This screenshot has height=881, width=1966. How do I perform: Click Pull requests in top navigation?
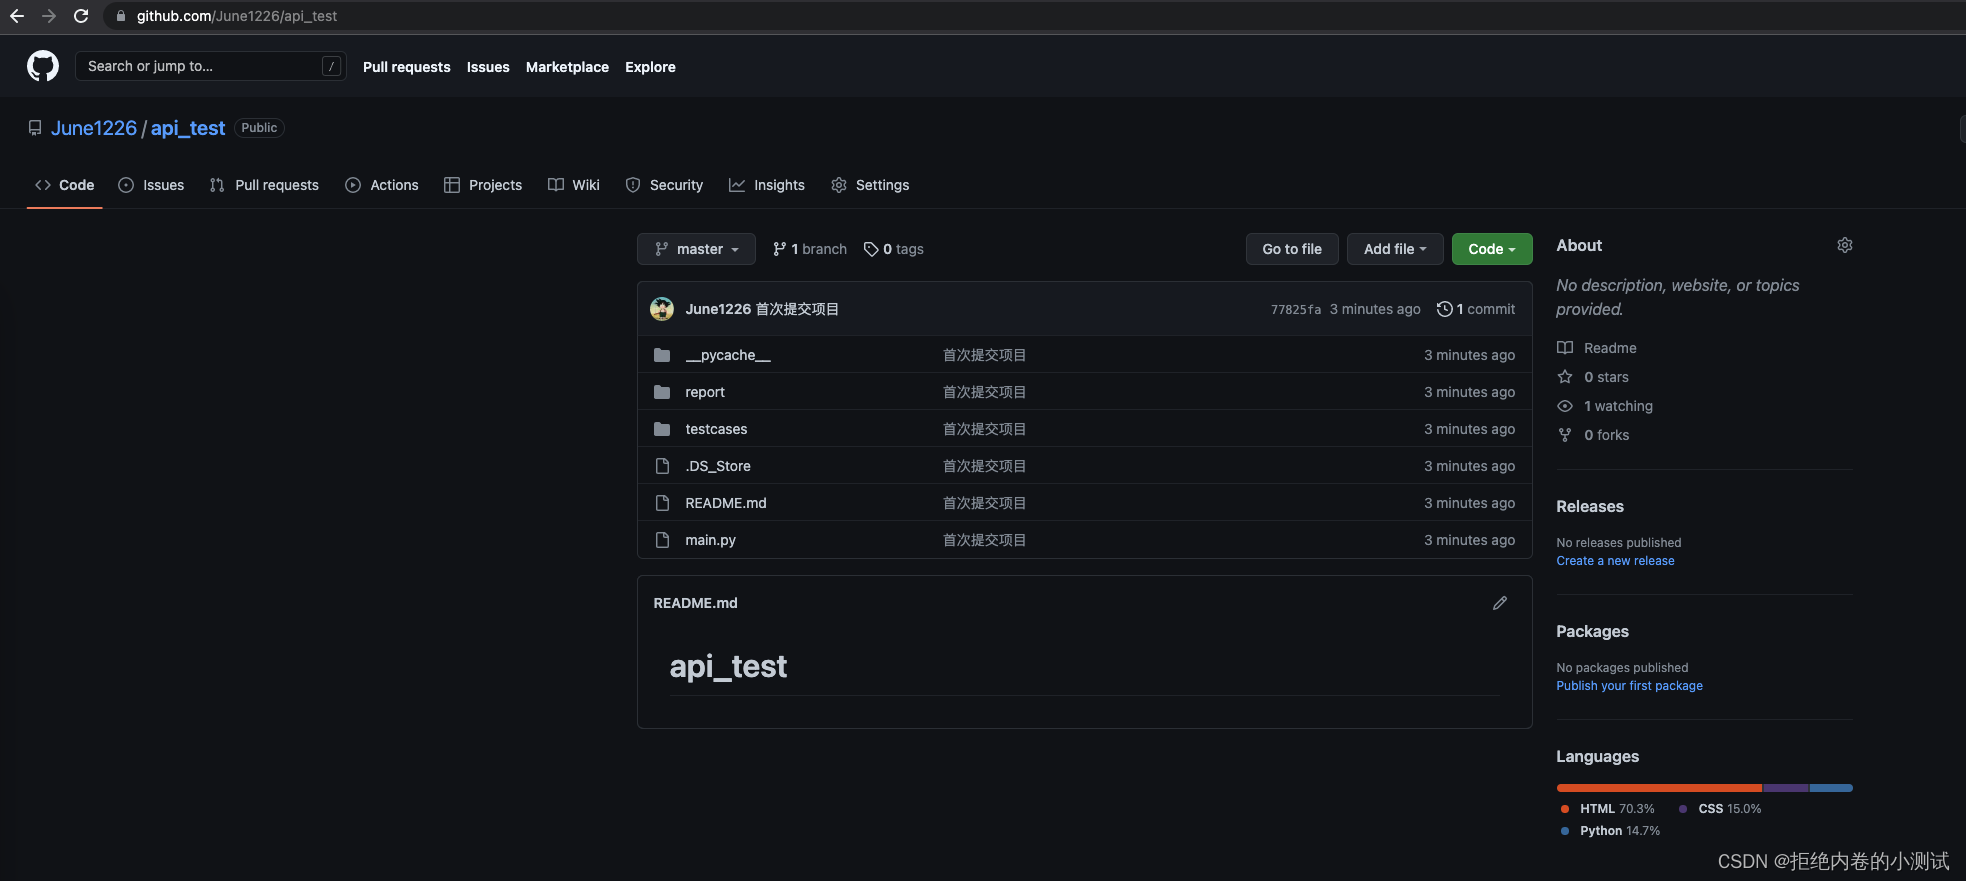coord(407,67)
